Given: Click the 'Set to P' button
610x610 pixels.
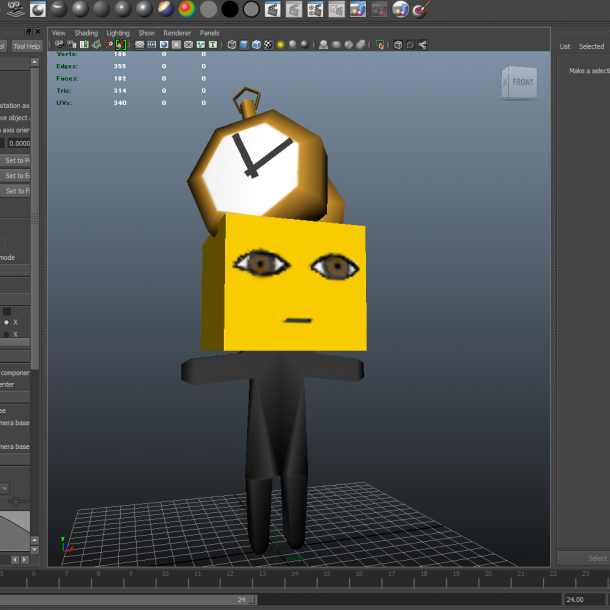Looking at the screenshot, I should [x=15, y=160].
